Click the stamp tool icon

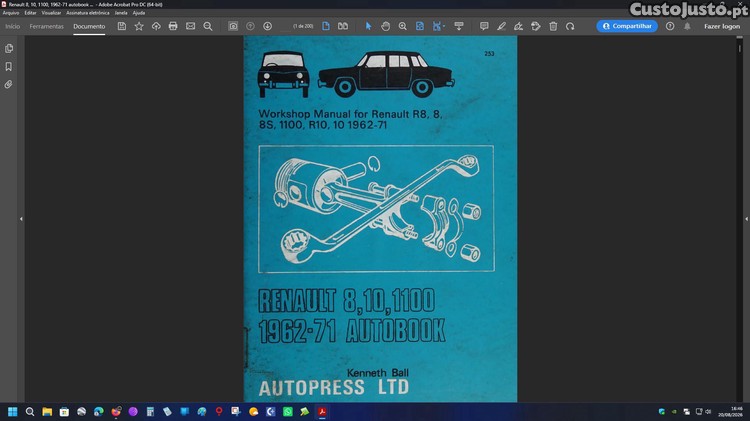(x=536, y=26)
